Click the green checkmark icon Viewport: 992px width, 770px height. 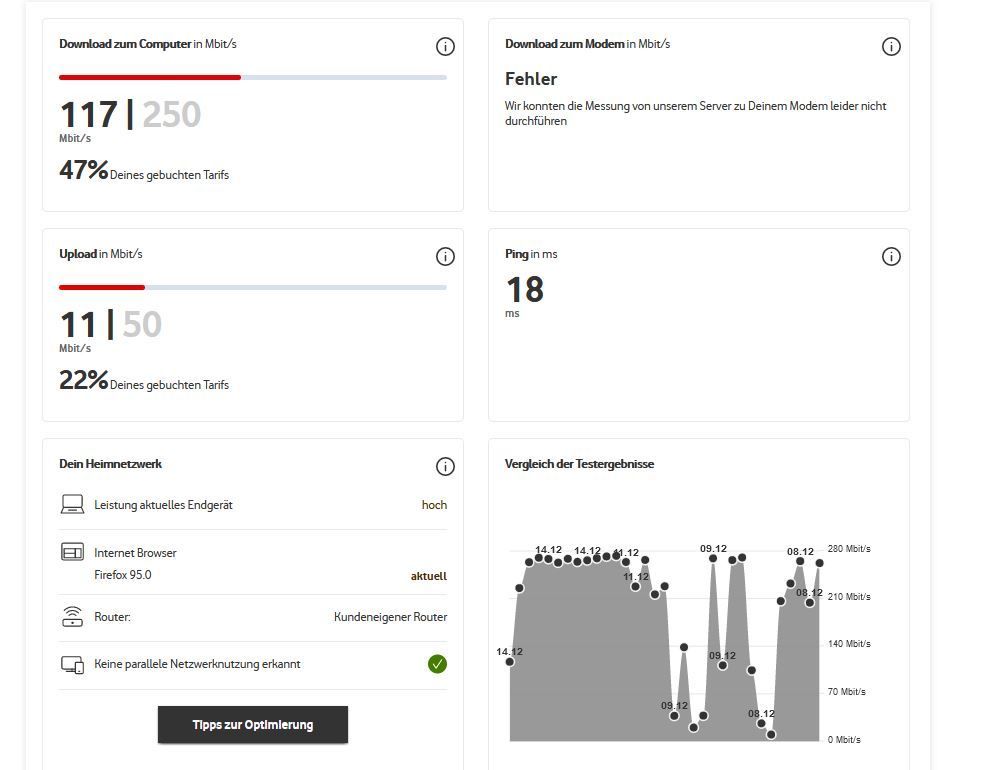pos(437,664)
